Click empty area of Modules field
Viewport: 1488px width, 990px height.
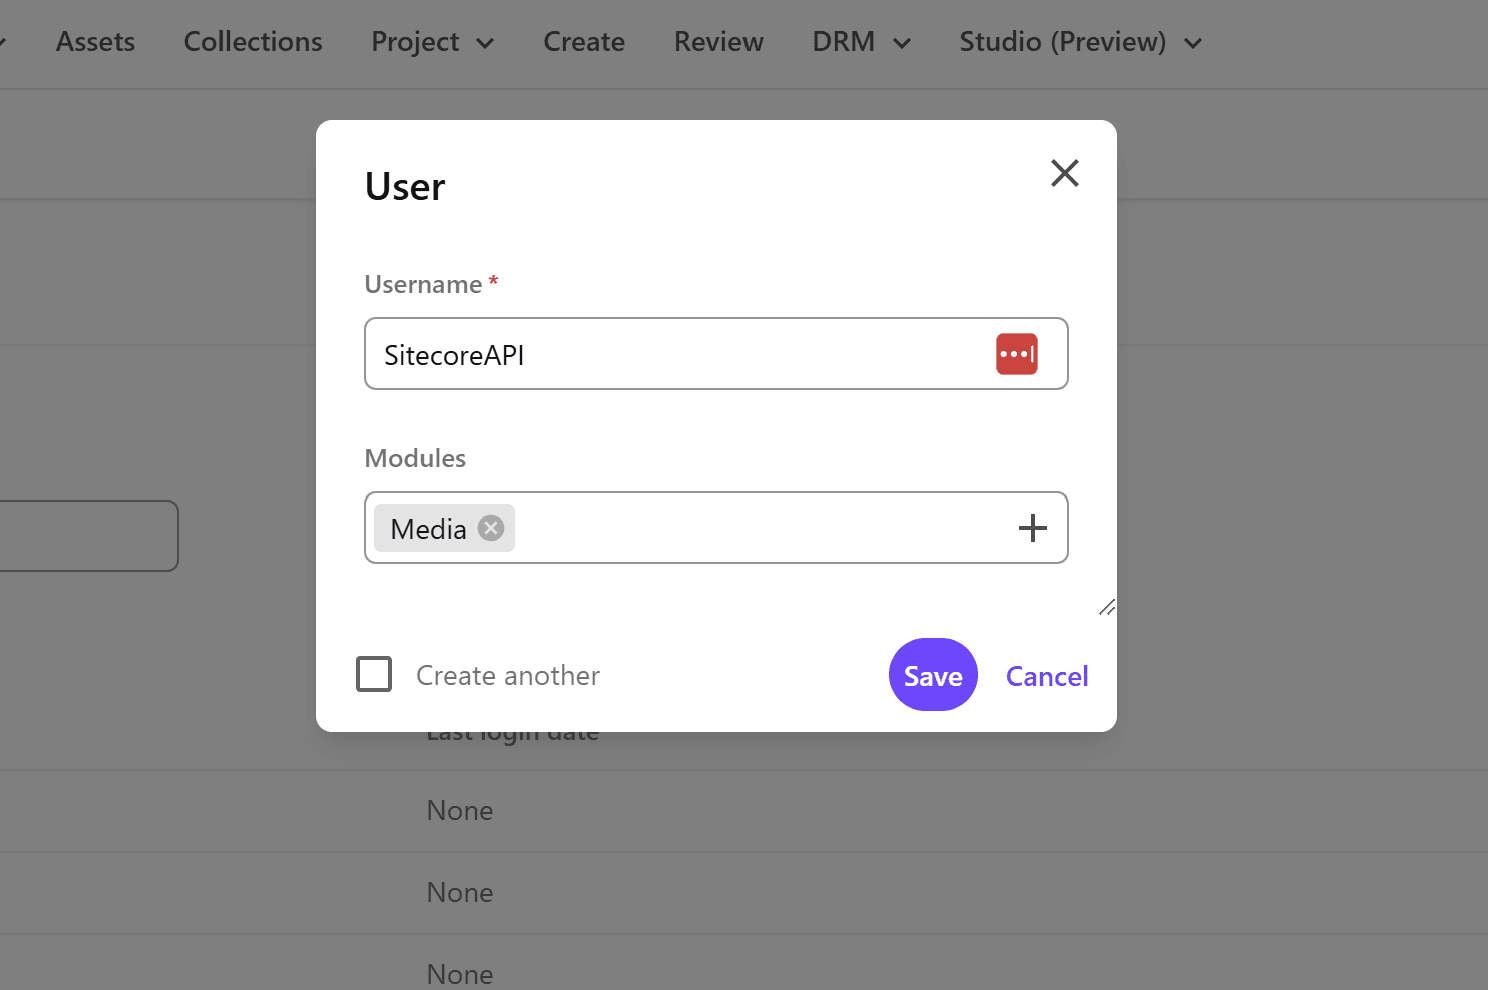coord(760,528)
